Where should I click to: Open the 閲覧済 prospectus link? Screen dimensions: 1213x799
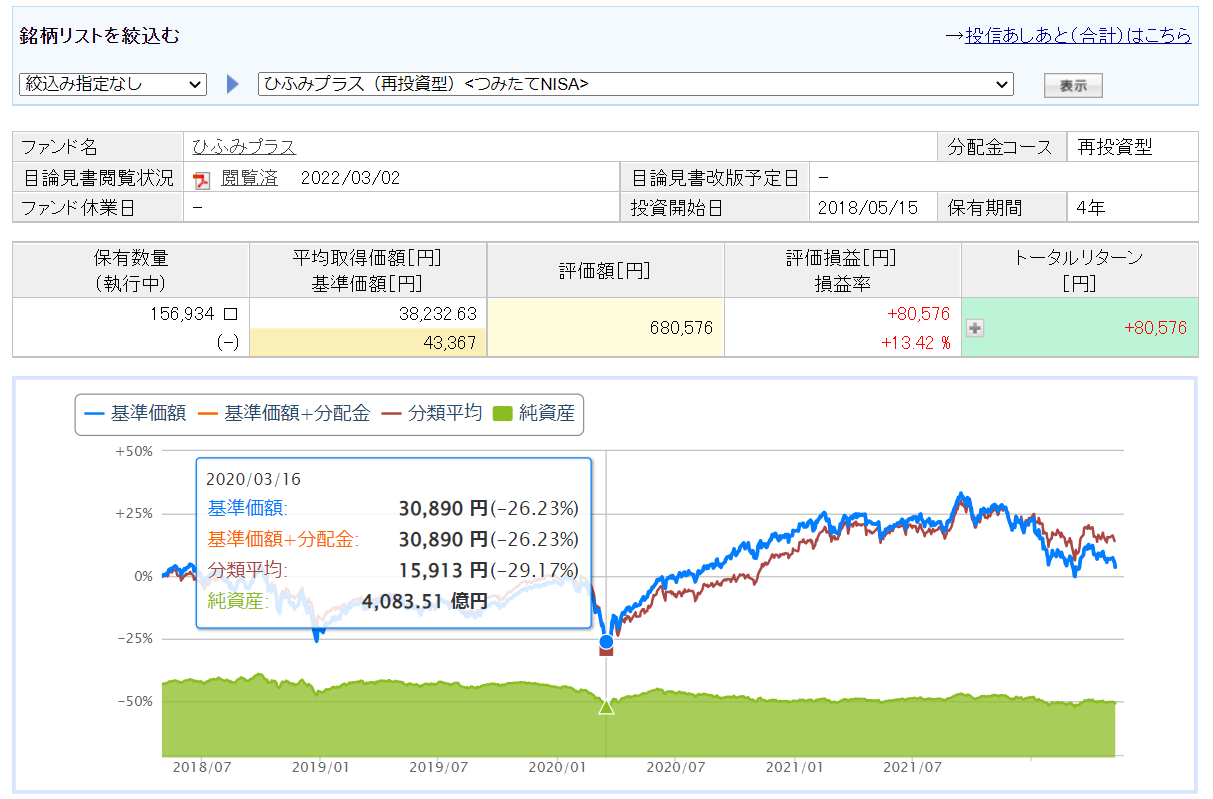coord(250,178)
